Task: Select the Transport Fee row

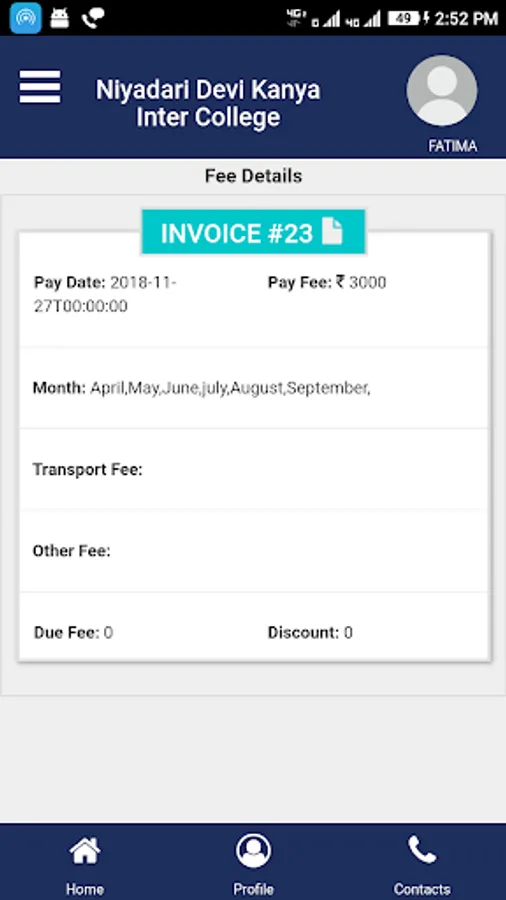Action: coord(253,469)
